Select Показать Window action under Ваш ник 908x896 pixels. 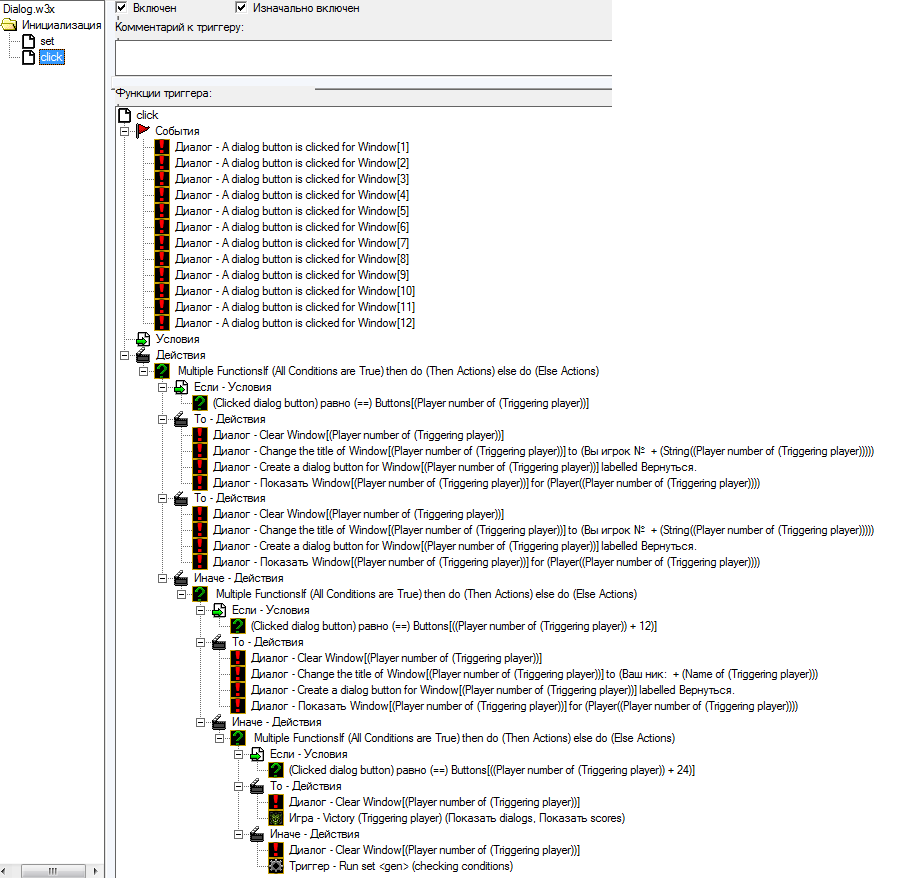pos(525,706)
